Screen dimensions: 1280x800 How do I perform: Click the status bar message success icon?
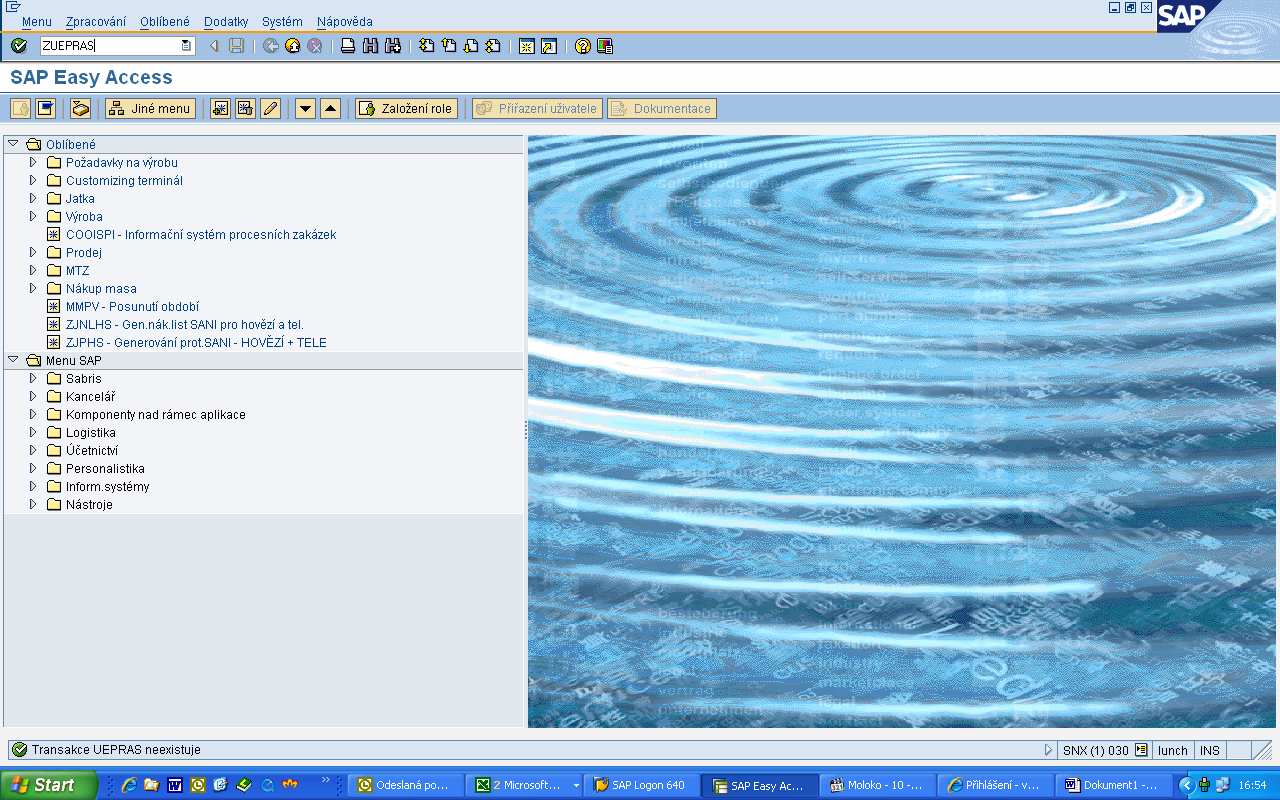(19, 750)
